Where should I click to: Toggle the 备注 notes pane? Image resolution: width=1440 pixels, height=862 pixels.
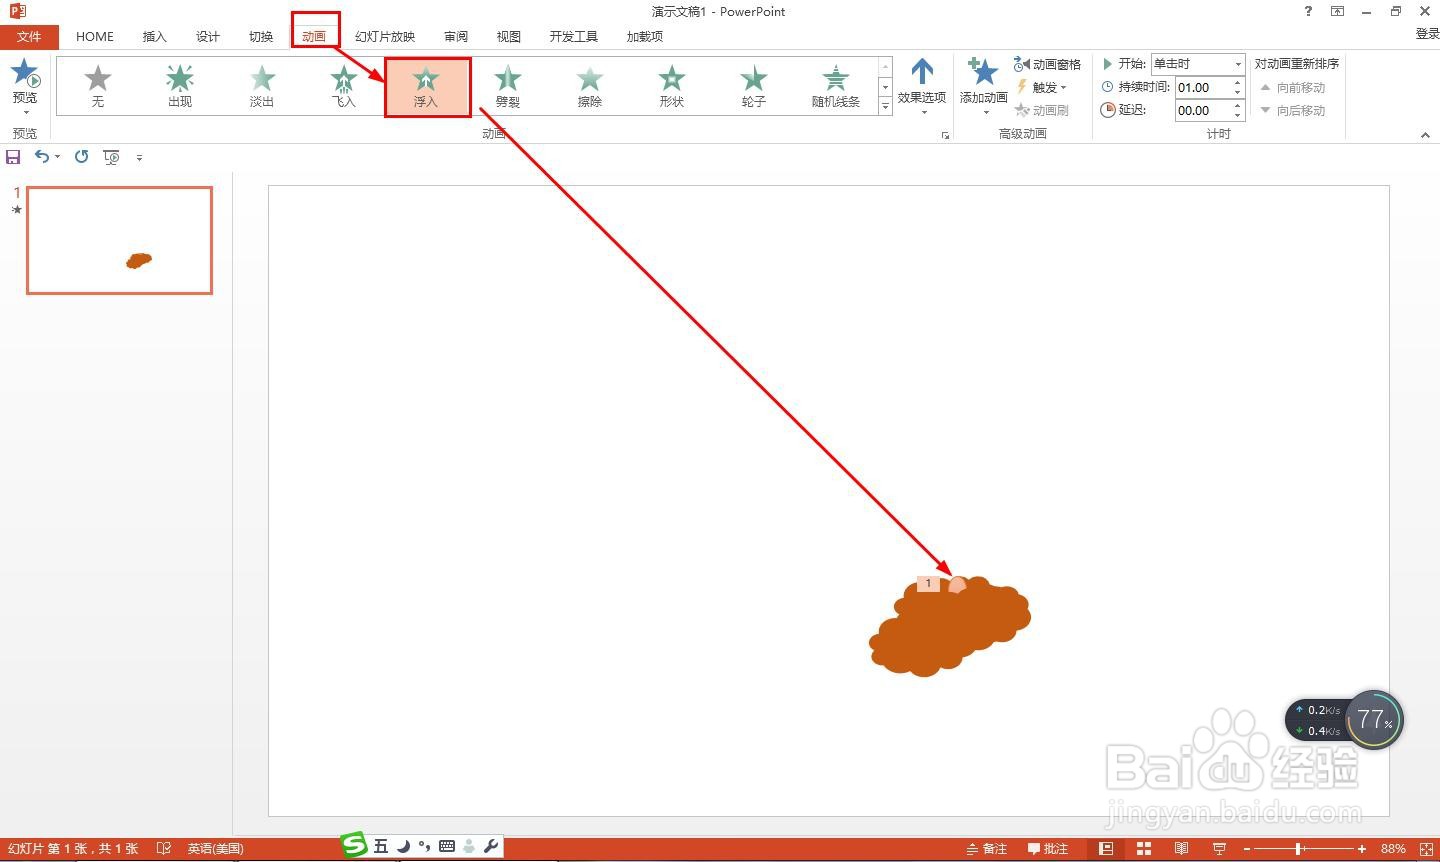pyautogui.click(x=986, y=849)
